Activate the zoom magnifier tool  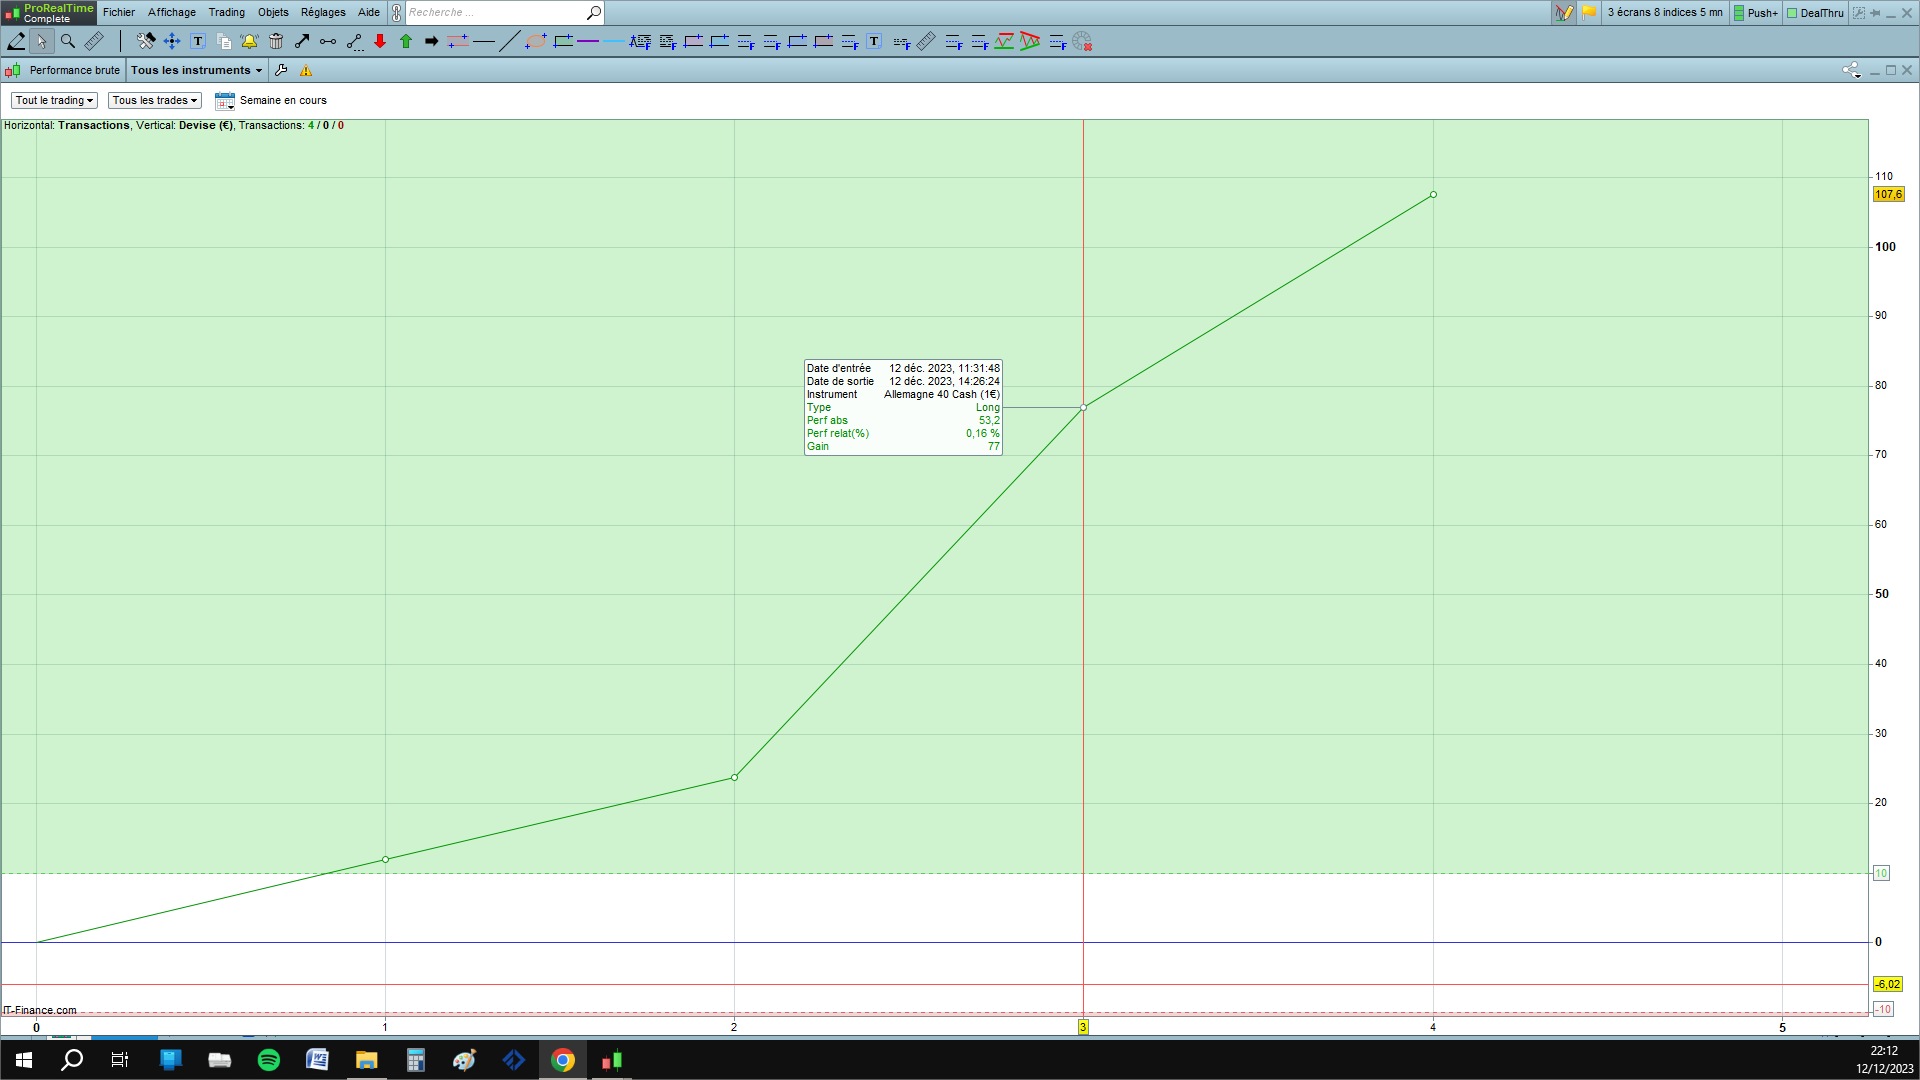click(x=68, y=41)
